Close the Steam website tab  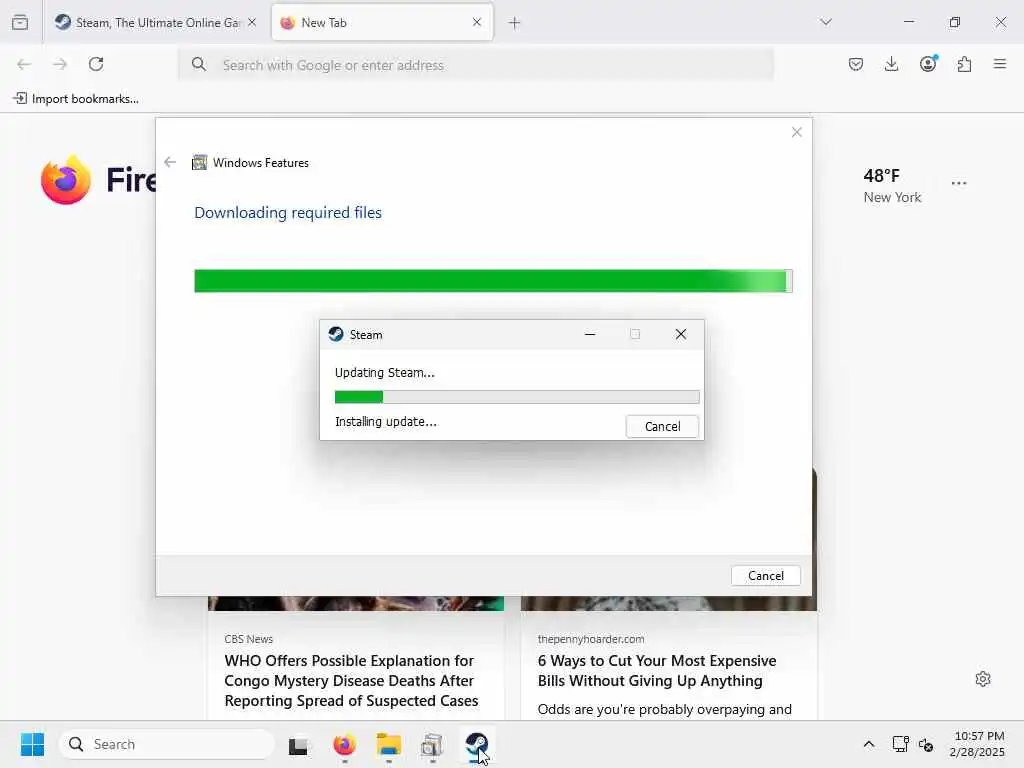(x=252, y=22)
